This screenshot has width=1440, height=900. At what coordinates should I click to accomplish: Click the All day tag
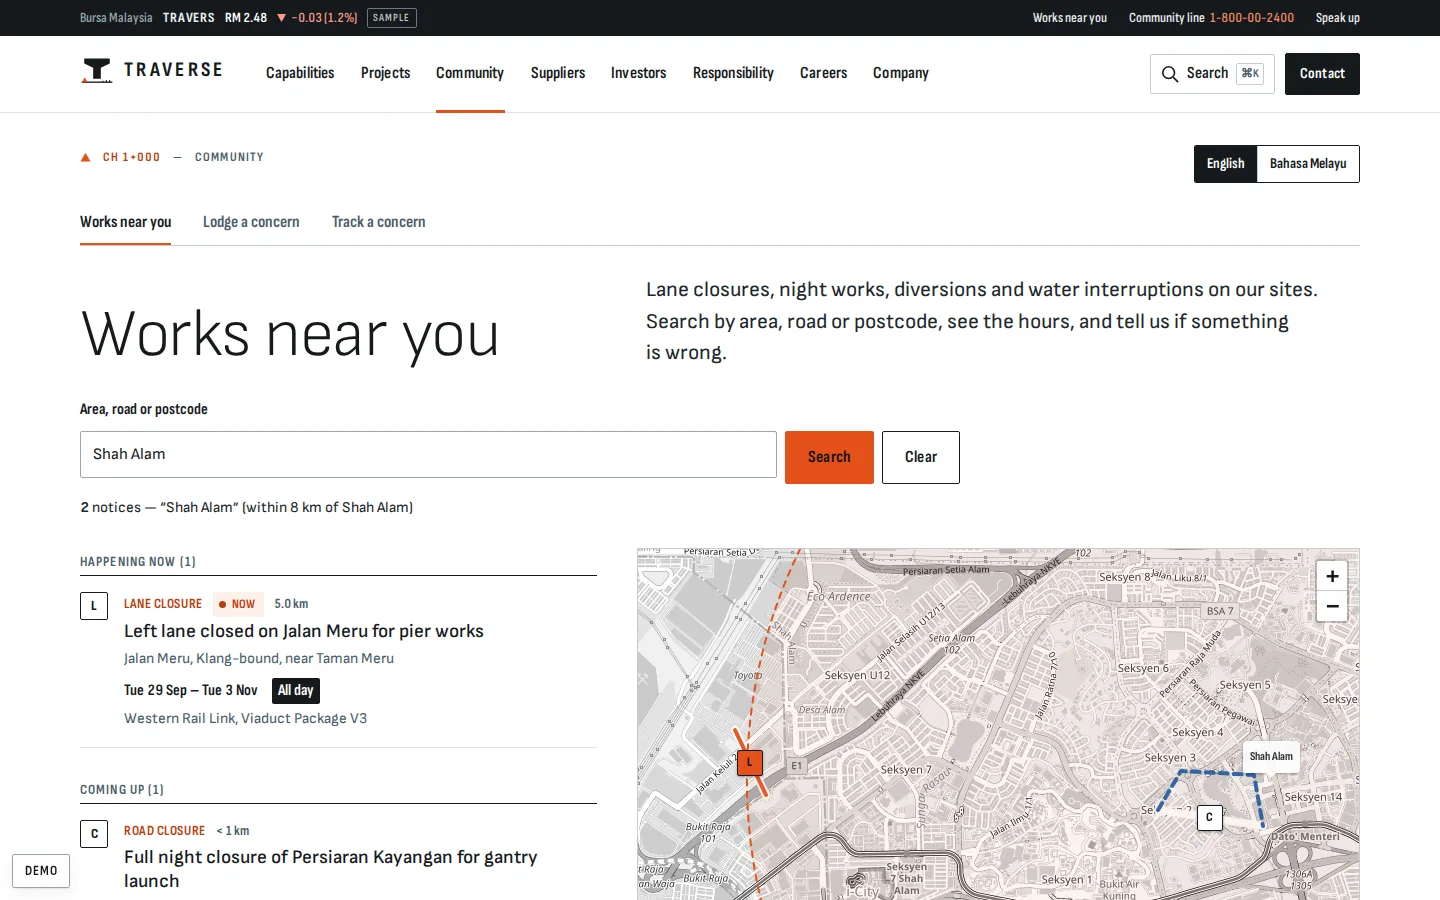click(x=296, y=691)
